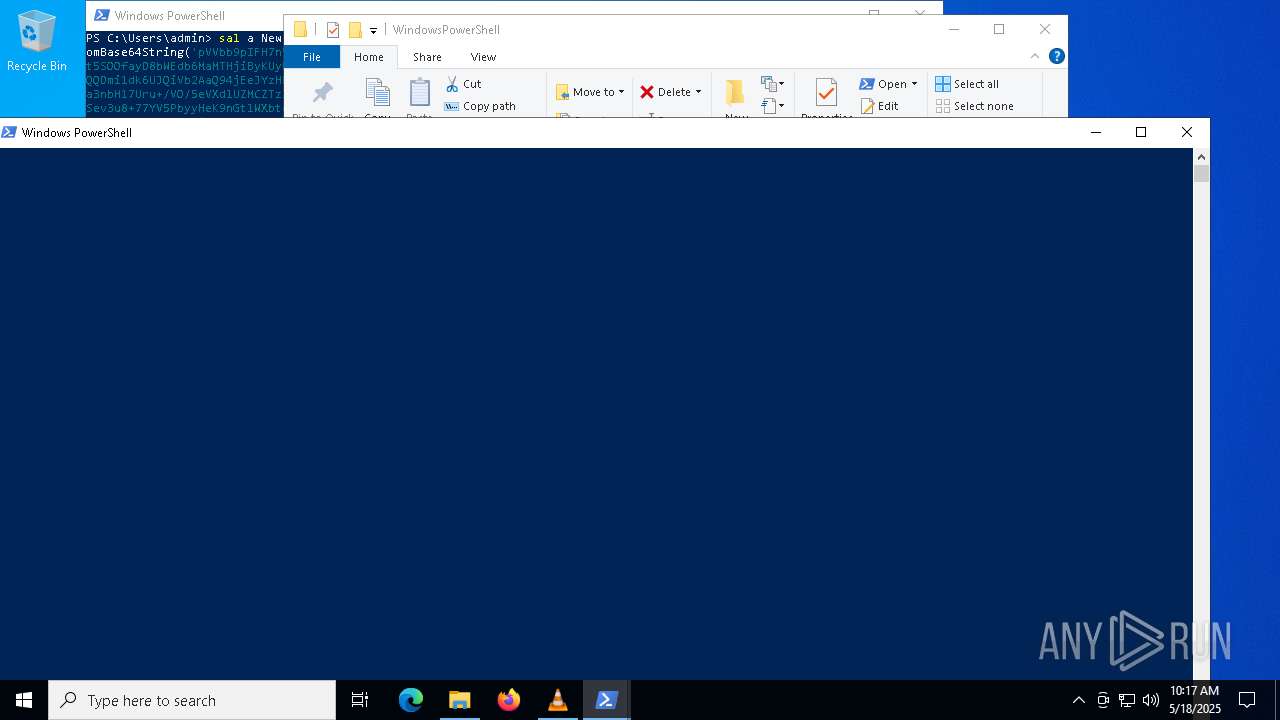
Task: Open Customize Quick Access Toolbar dropdown arrow
Action: click(373, 30)
